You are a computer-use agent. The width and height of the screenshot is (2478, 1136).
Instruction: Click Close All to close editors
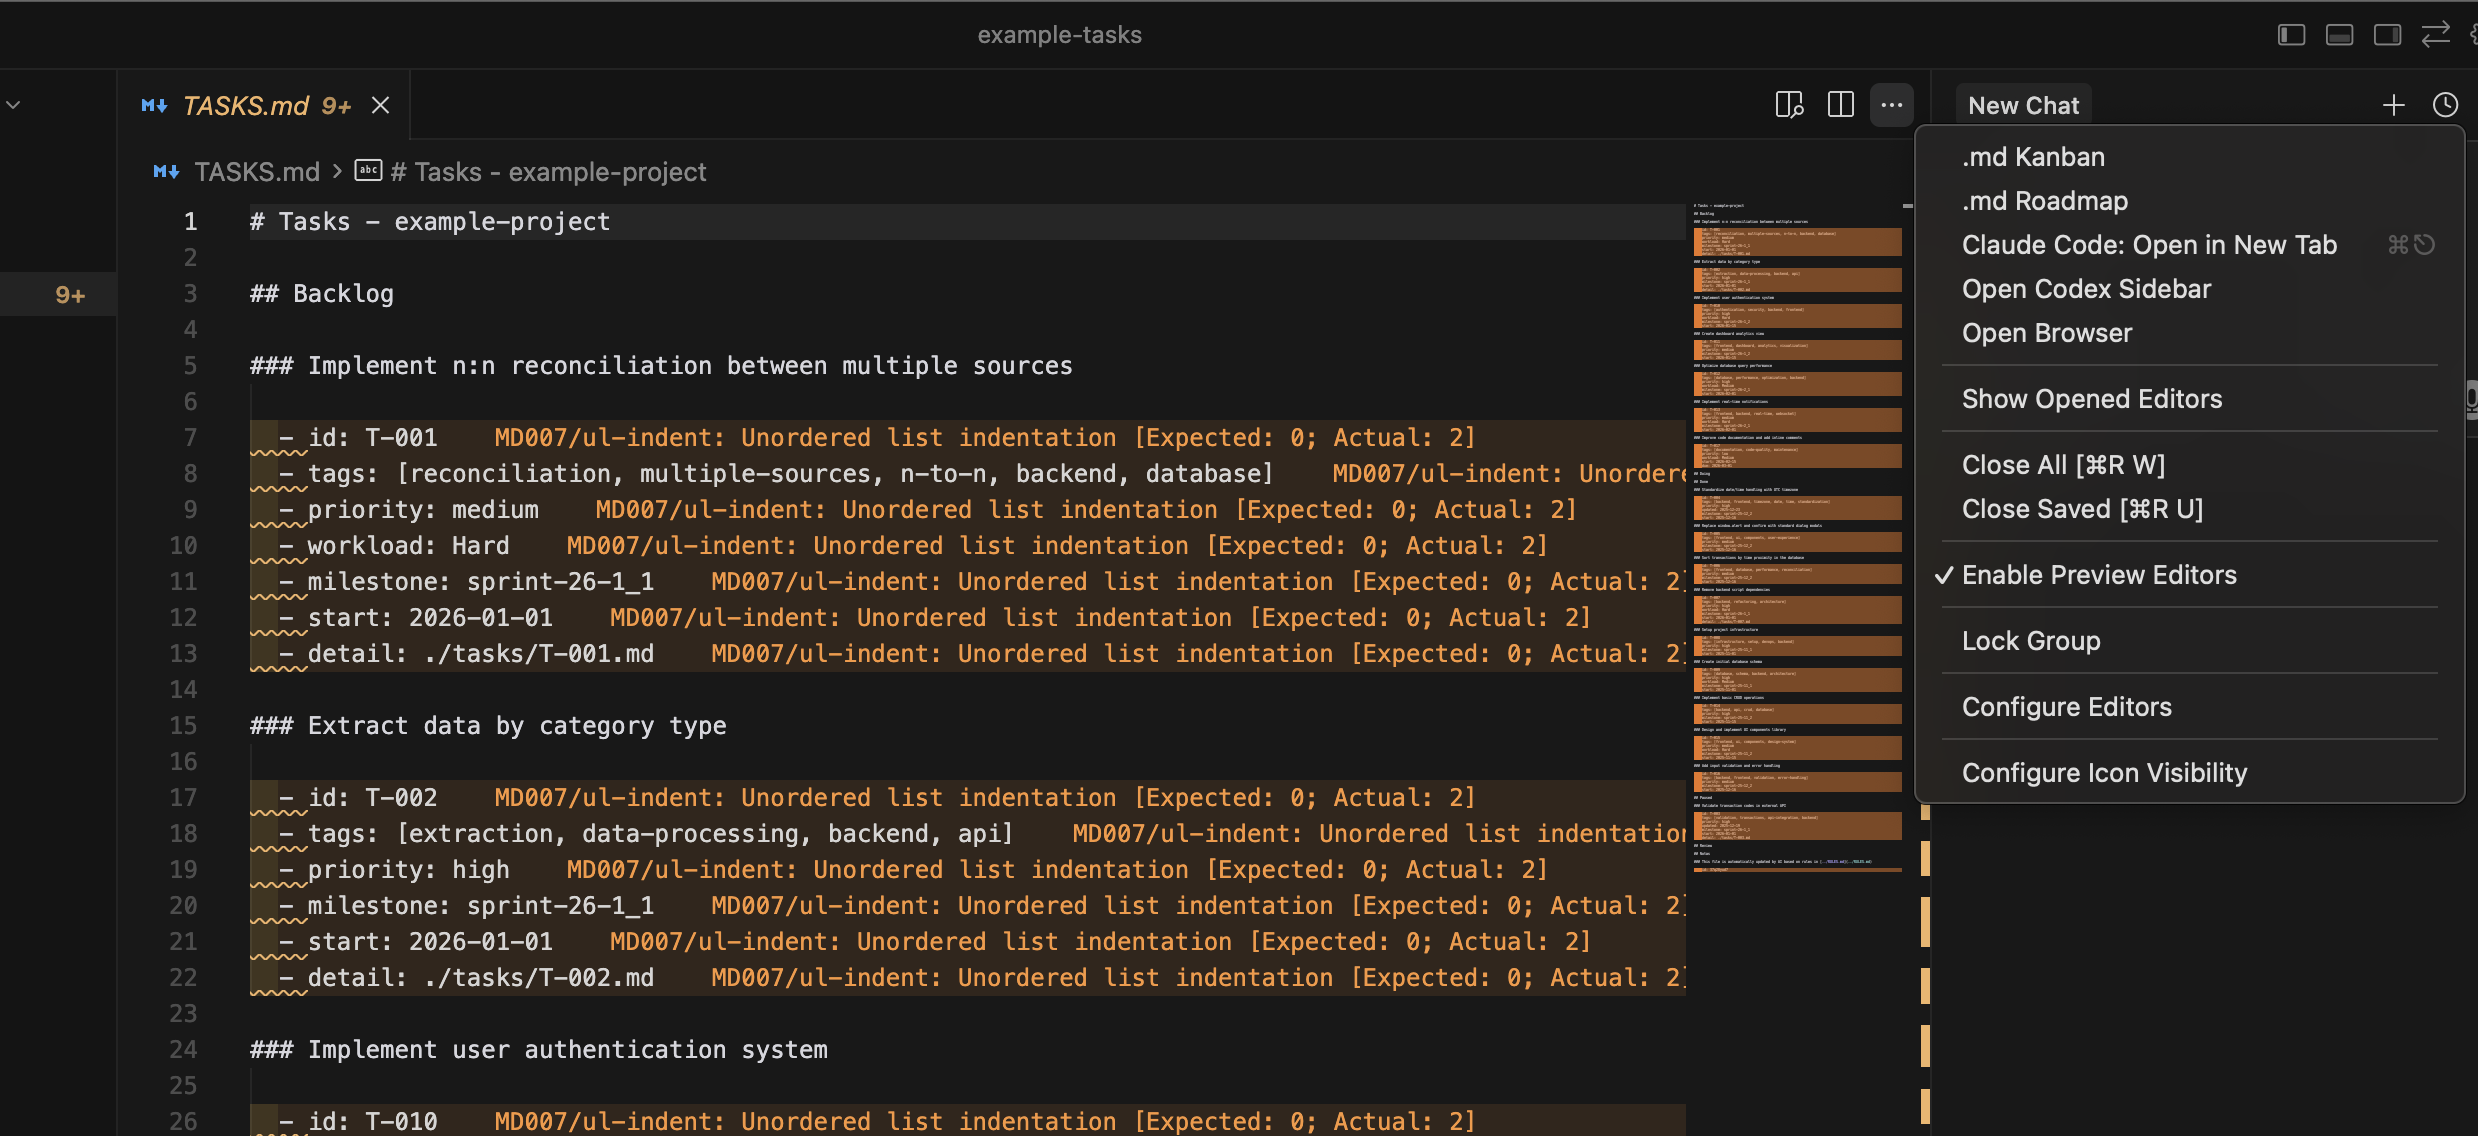point(2062,464)
